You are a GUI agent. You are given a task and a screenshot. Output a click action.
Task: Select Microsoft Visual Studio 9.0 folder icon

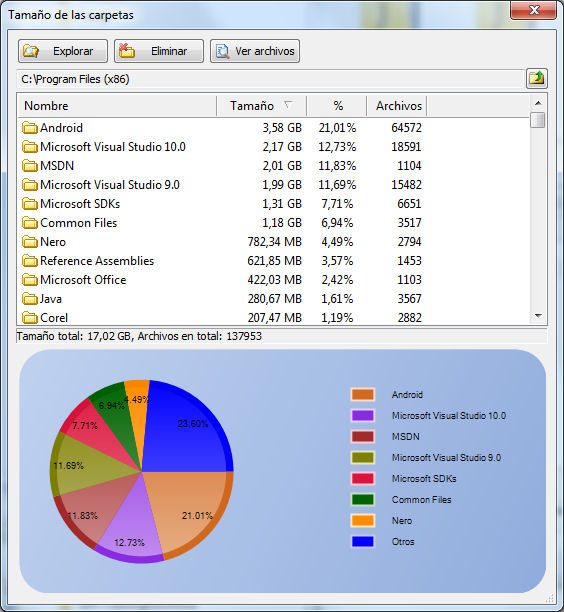pos(30,185)
